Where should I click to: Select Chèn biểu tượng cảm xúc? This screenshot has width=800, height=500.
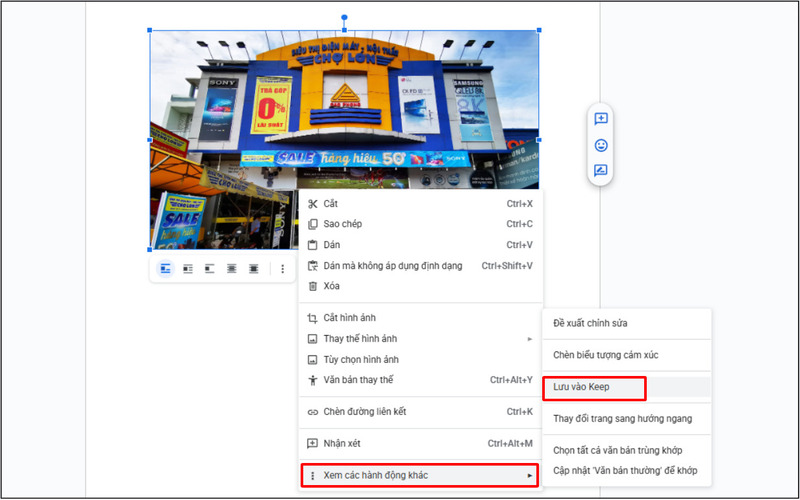[627, 355]
